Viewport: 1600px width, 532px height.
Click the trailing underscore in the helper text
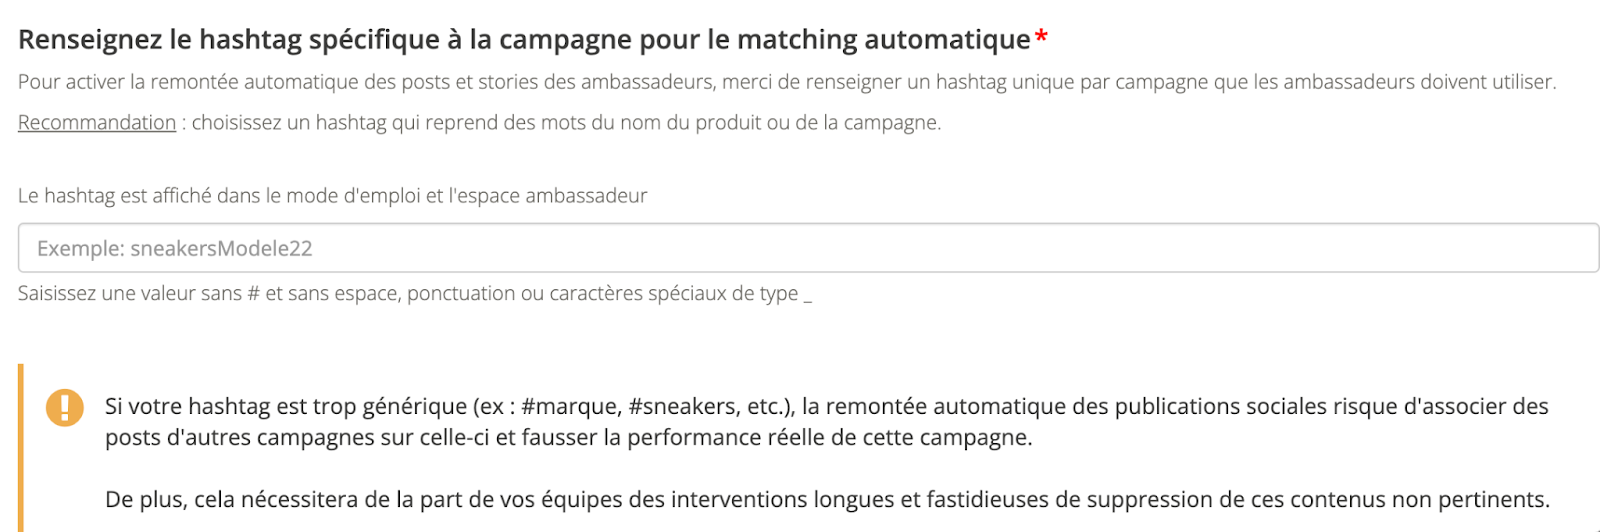click(808, 296)
